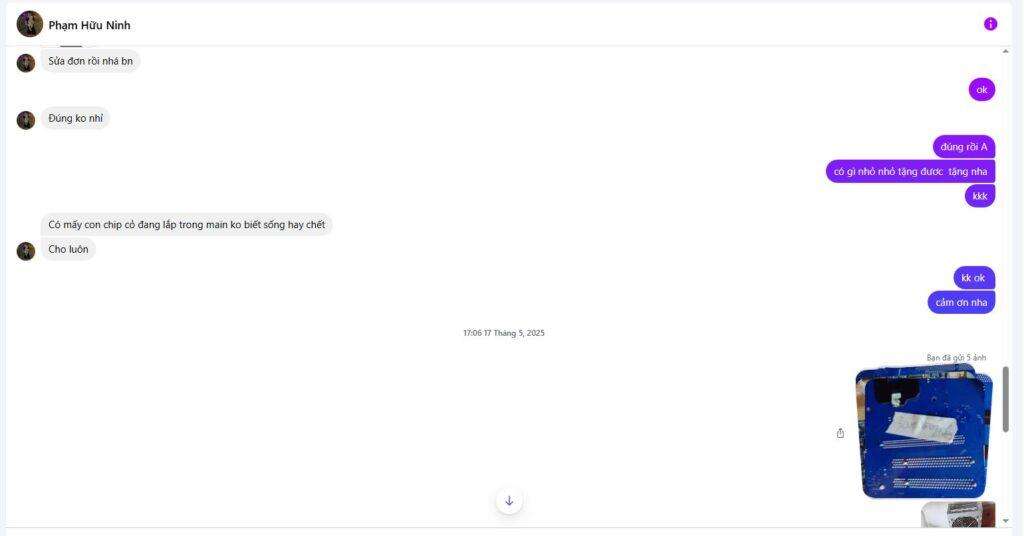Select the purple "ok" message bubble

click(x=982, y=89)
